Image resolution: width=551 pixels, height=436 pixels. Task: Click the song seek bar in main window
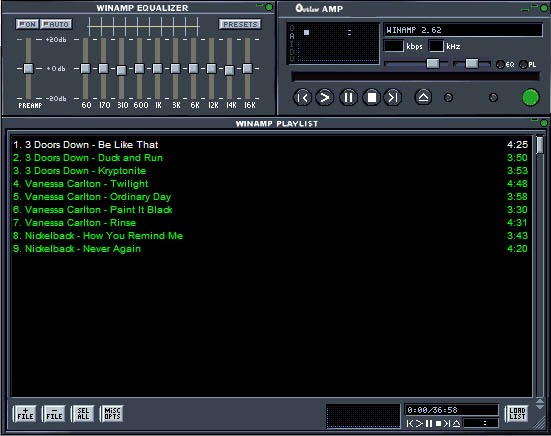click(x=415, y=76)
